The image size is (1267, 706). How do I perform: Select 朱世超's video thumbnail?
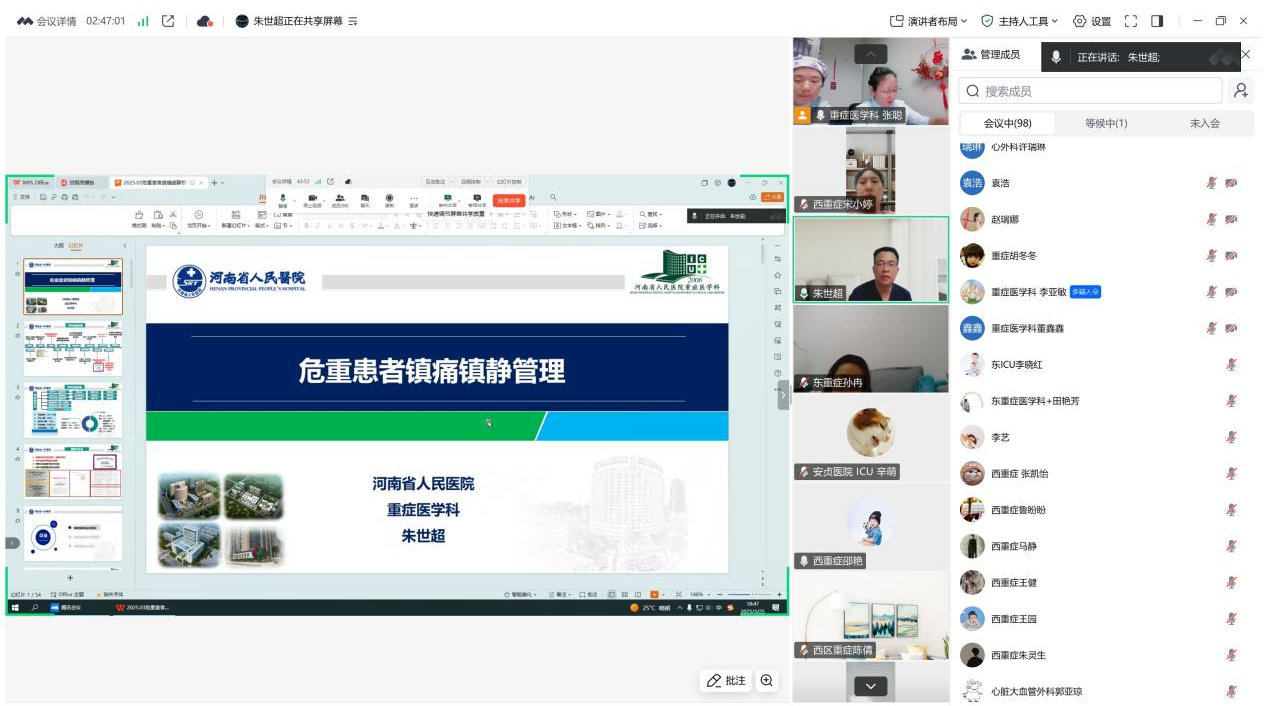tap(870, 260)
